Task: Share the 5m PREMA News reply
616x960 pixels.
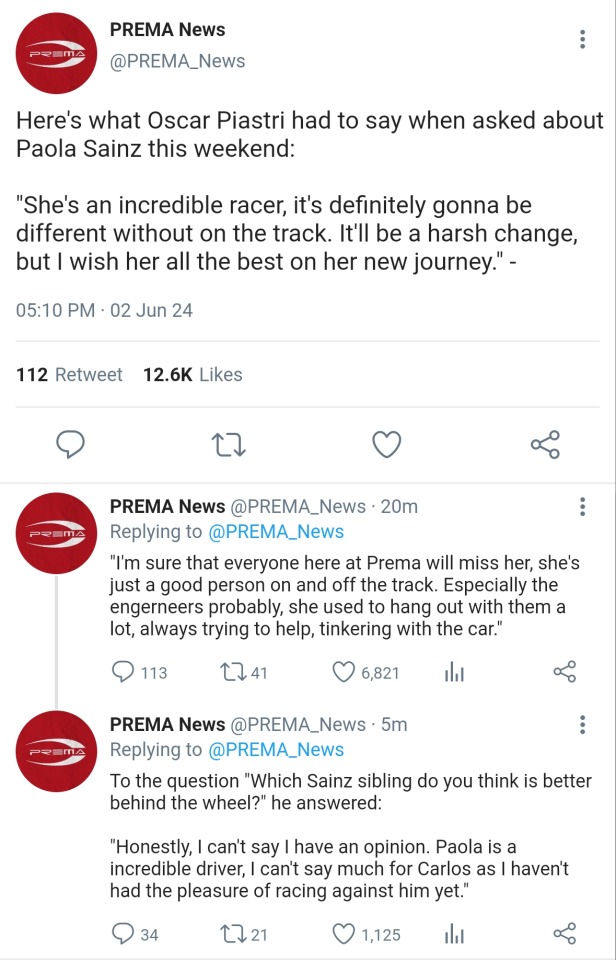Action: tap(565, 934)
